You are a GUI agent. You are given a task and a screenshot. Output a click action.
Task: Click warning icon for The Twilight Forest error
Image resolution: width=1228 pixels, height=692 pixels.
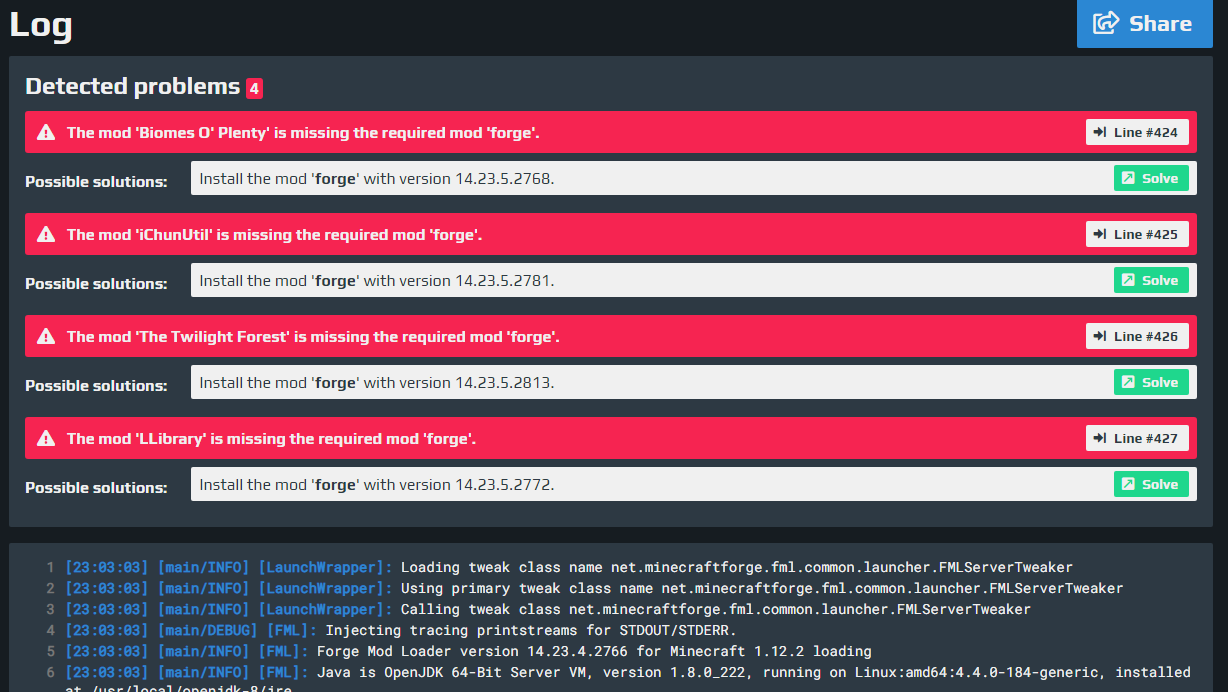click(46, 336)
